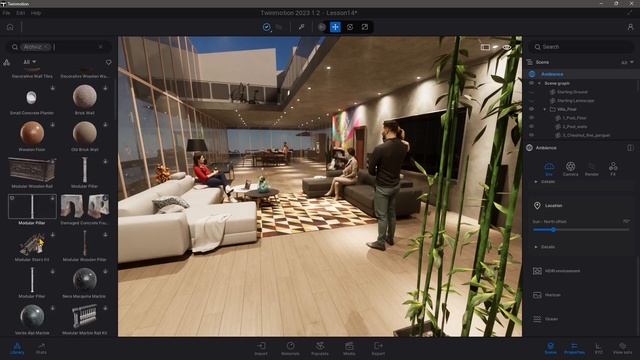
Task: Hide the third Villa_Final child object
Action: point(531,135)
